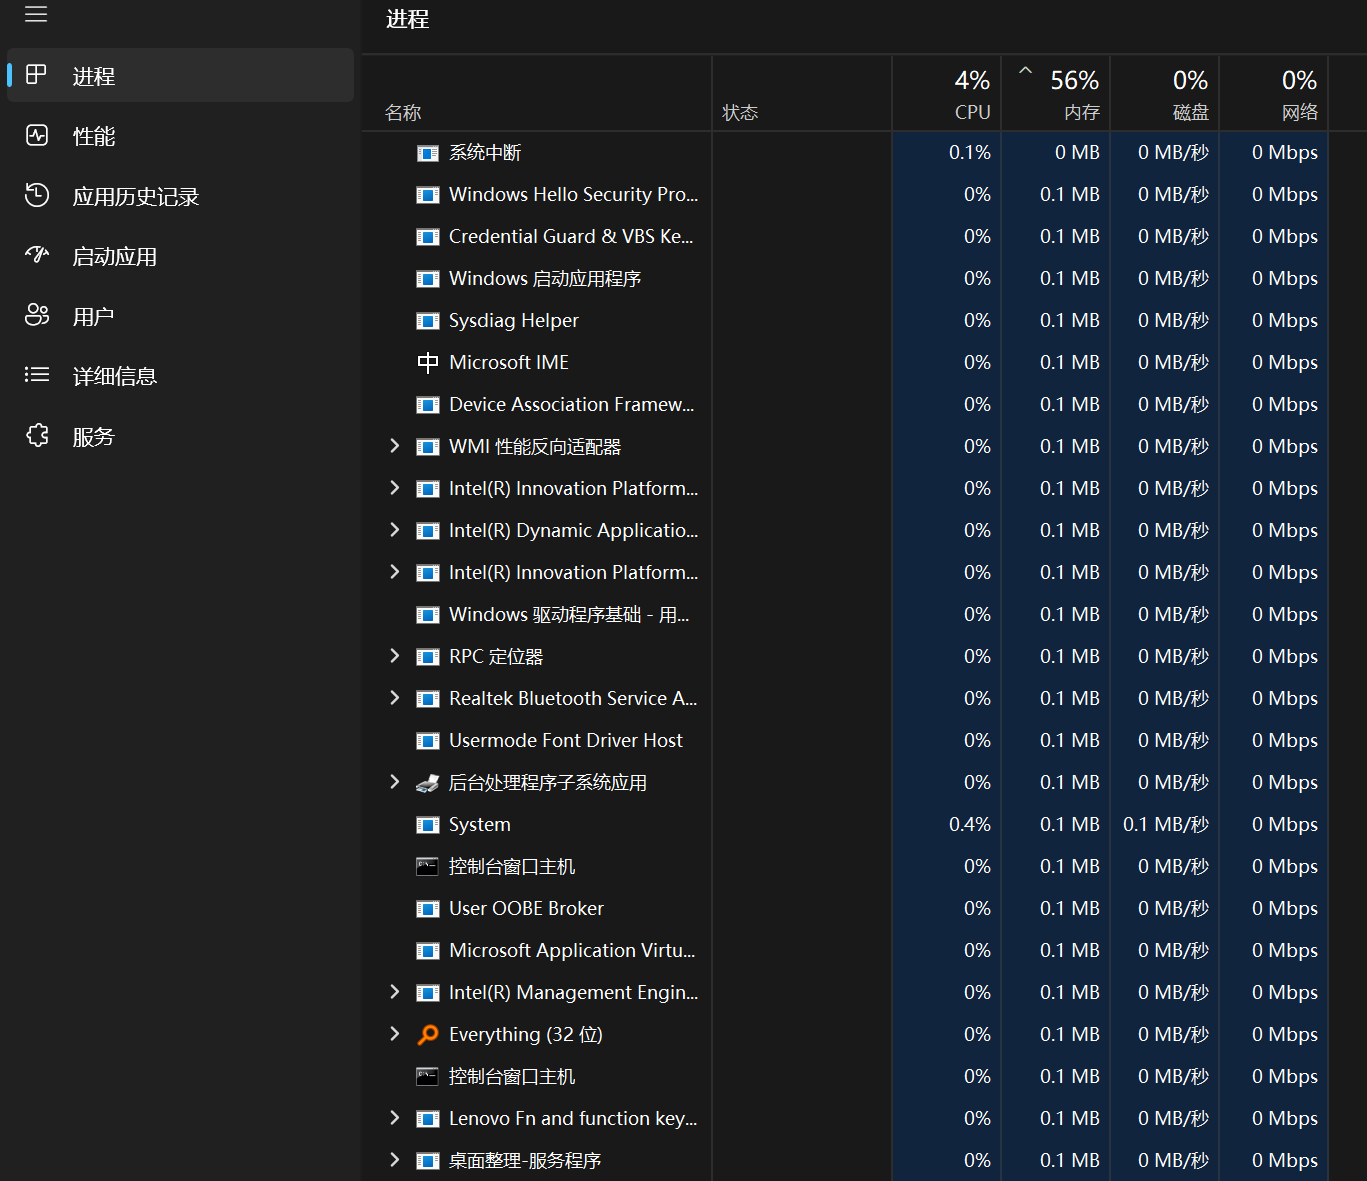Click the Services (服务) puzzle icon
This screenshot has height=1181, width=1367.
click(37, 435)
